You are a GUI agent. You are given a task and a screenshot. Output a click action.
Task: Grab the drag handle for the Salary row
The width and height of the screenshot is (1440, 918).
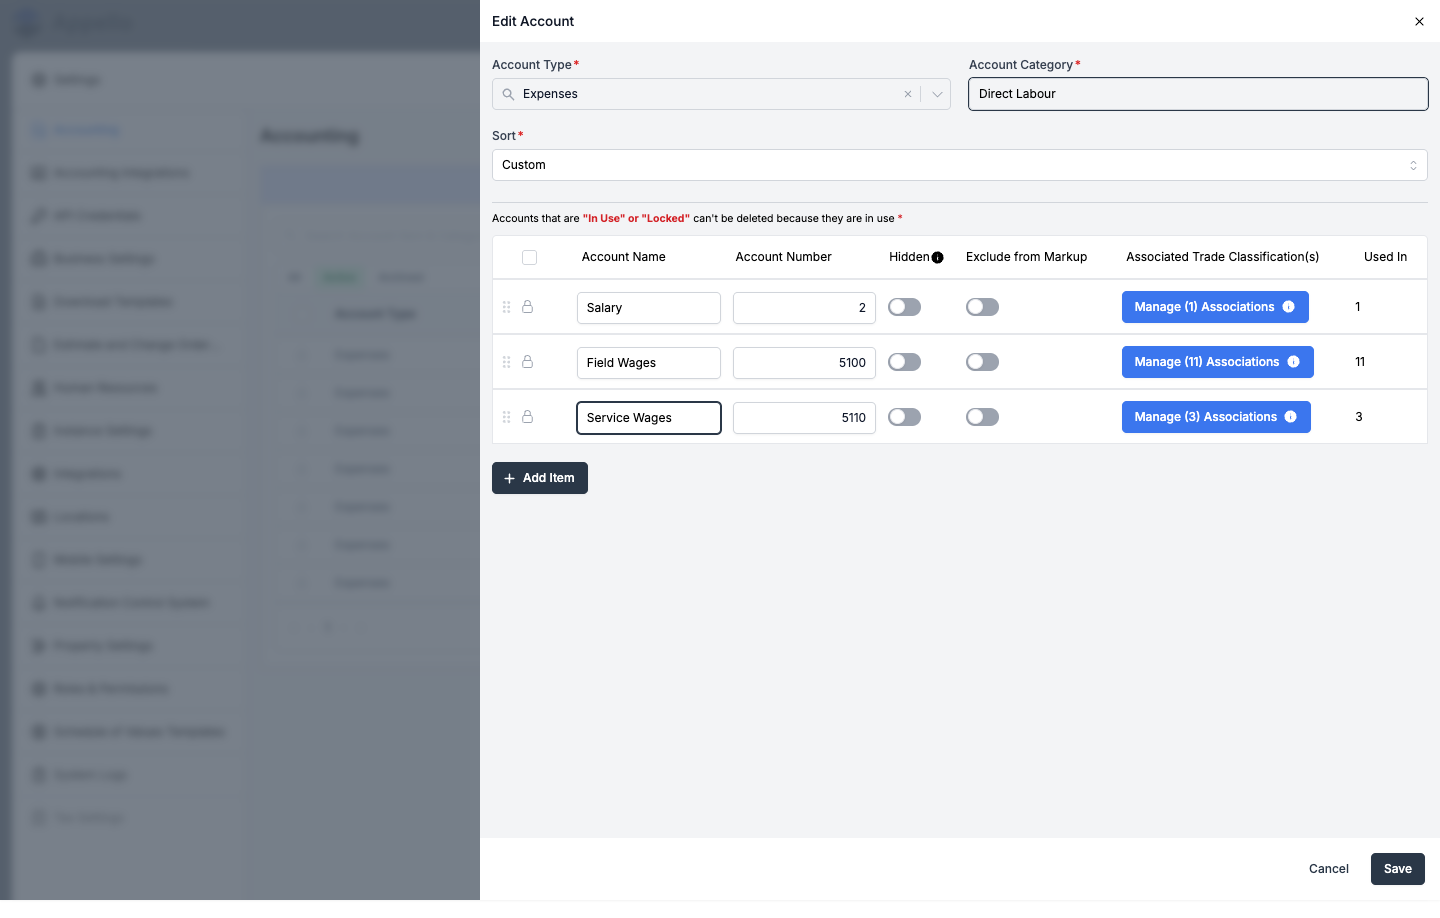coord(507,307)
